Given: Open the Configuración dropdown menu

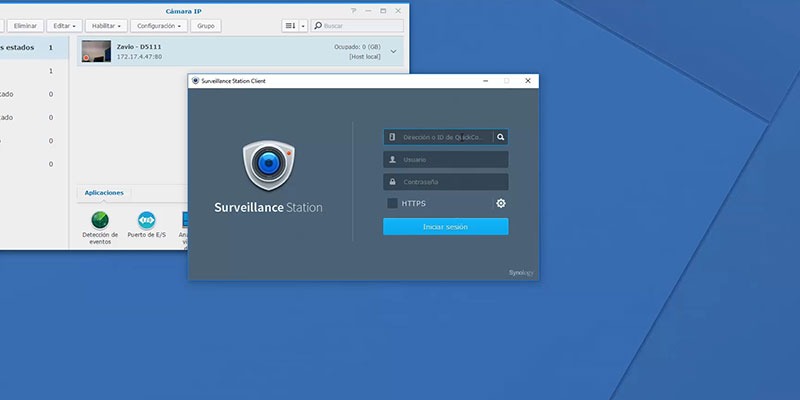Looking at the screenshot, I should coord(159,26).
